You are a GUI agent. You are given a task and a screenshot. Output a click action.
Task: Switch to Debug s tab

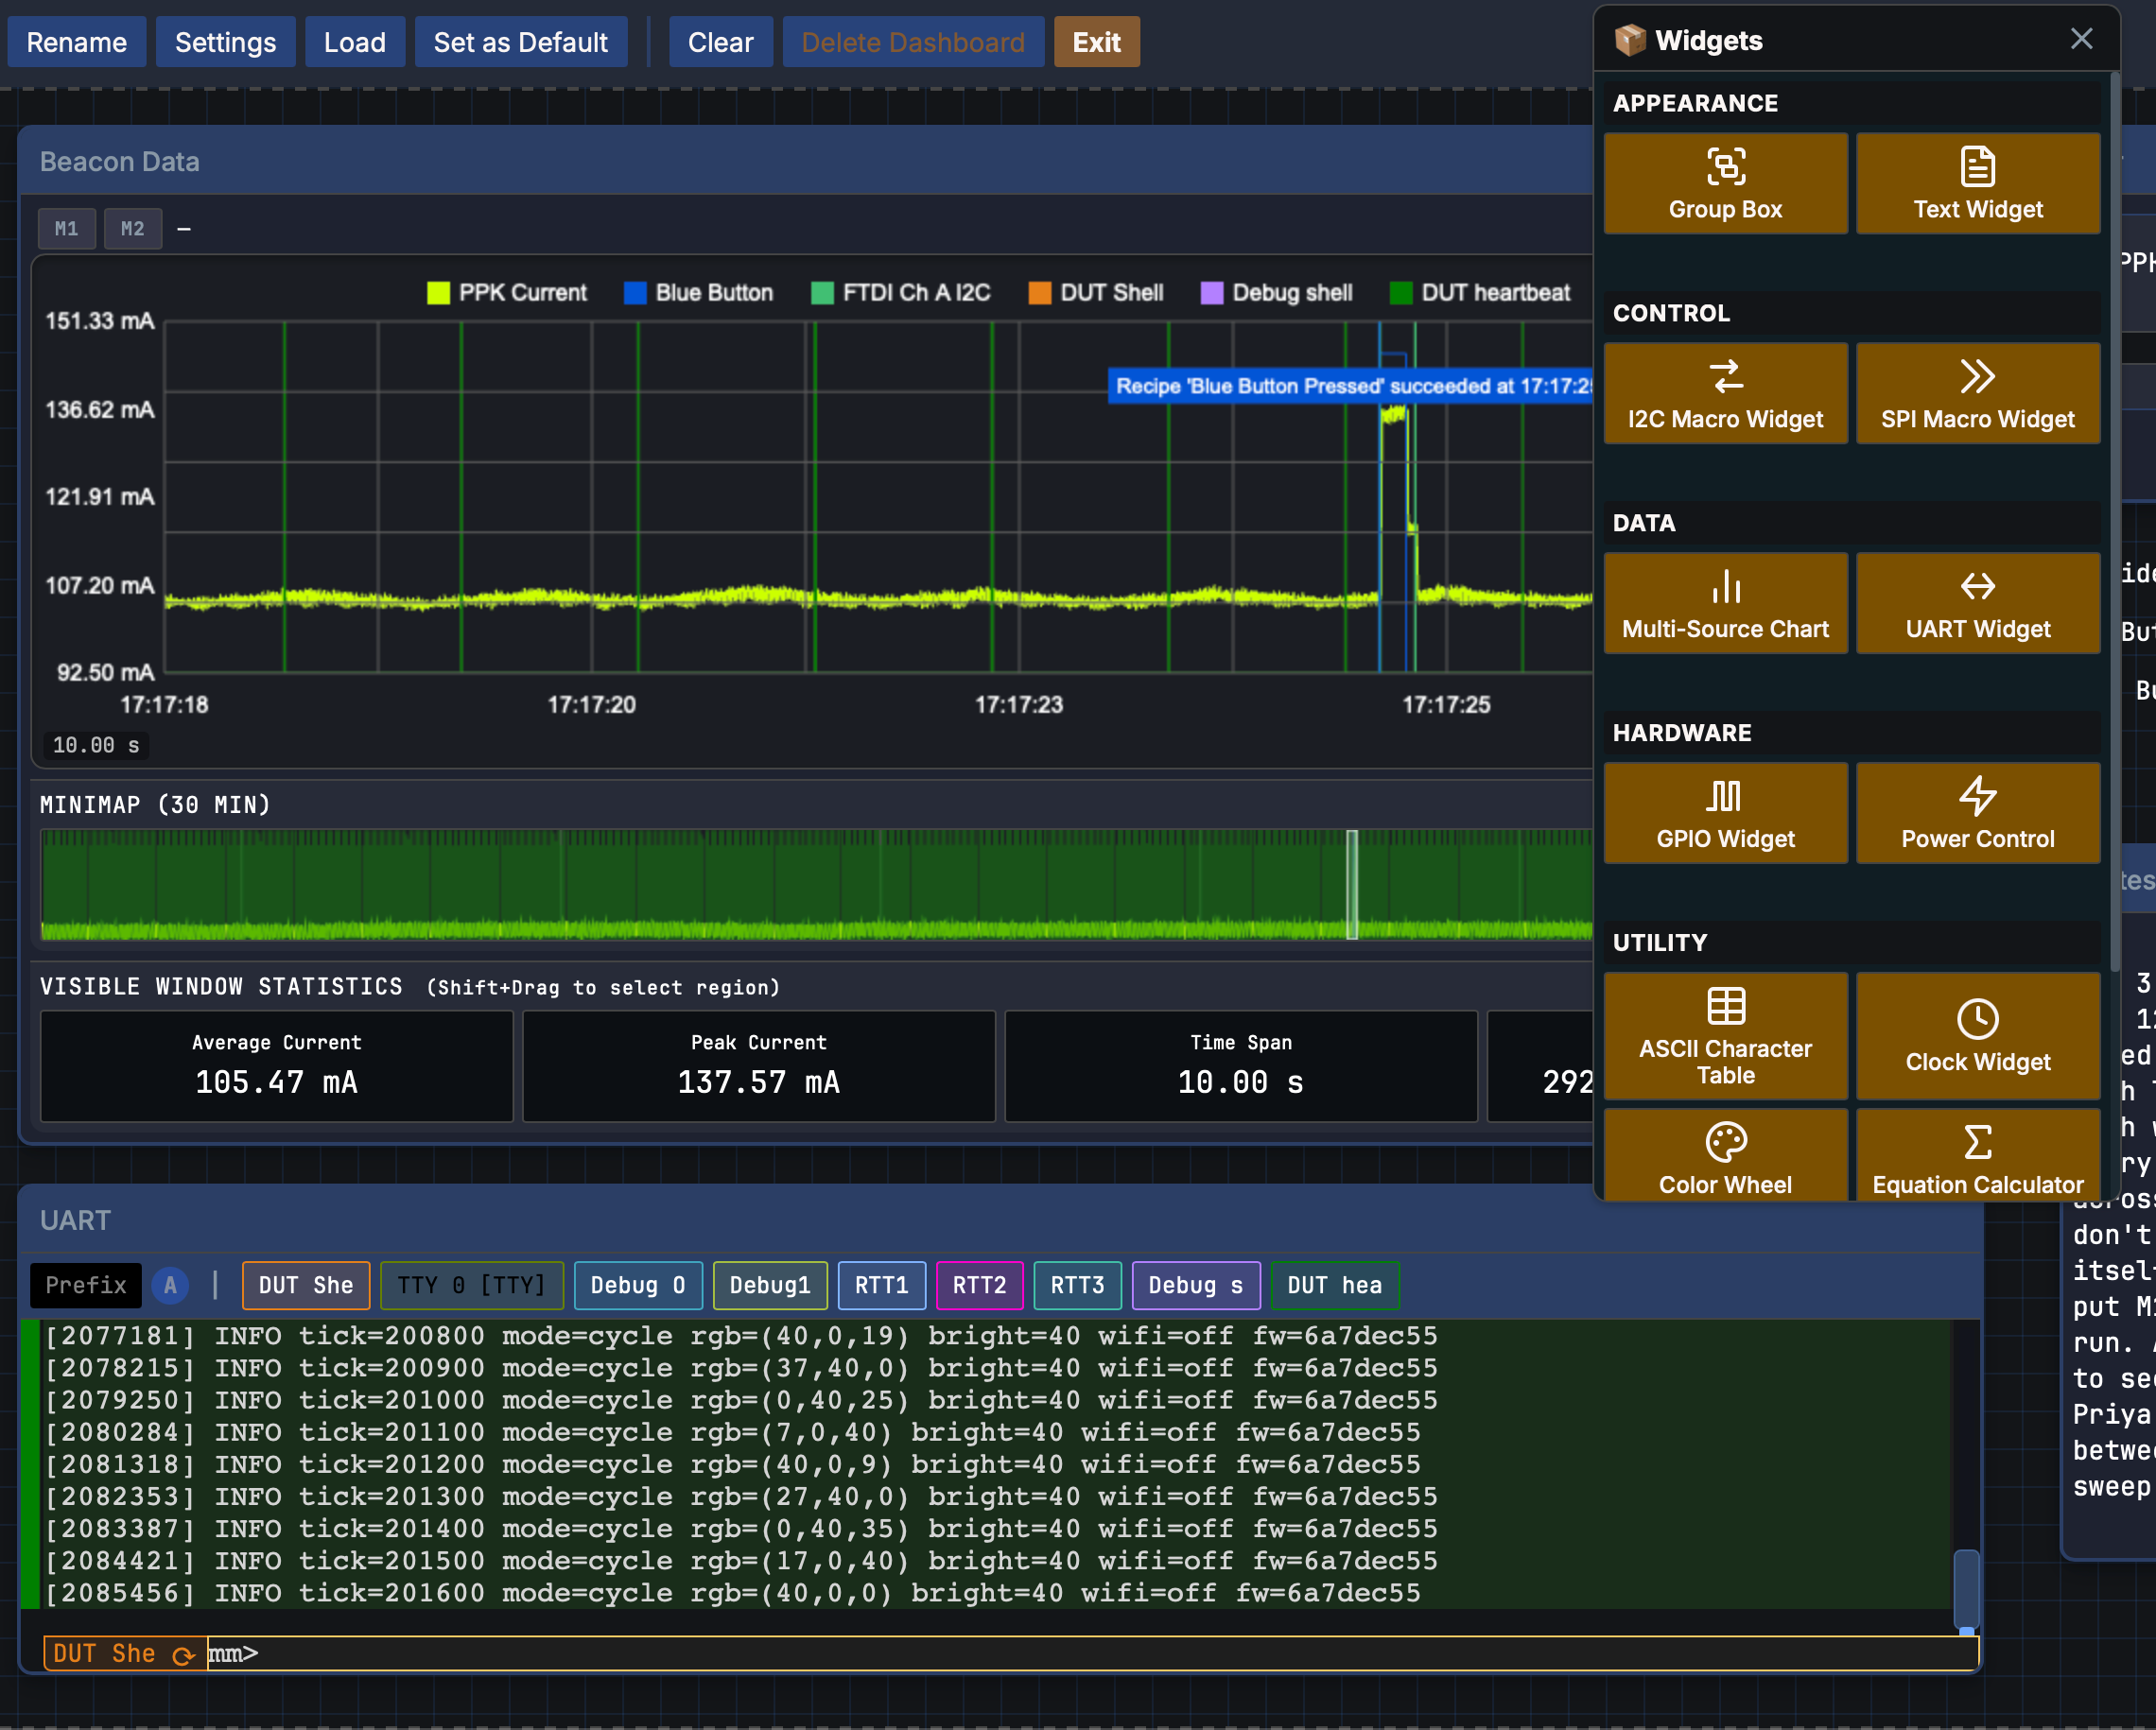(1196, 1285)
